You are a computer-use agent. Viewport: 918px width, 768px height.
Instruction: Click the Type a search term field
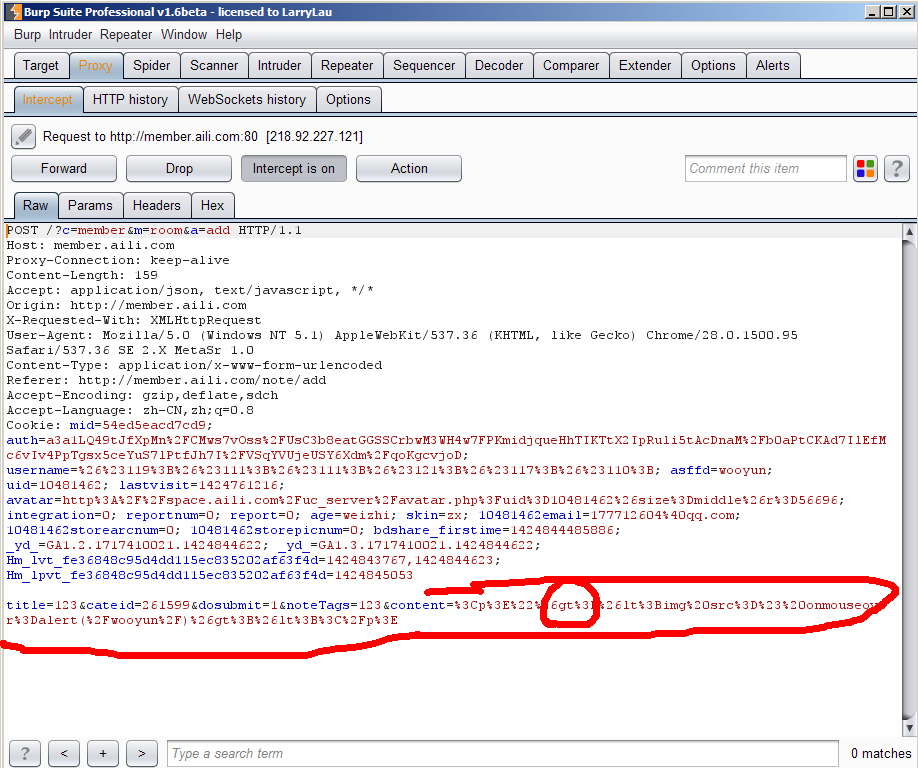(x=502, y=753)
